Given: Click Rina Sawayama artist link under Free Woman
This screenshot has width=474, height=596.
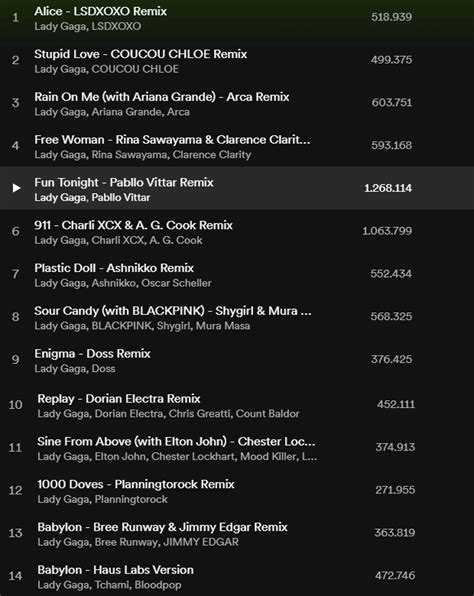Looking at the screenshot, I should [129, 155].
